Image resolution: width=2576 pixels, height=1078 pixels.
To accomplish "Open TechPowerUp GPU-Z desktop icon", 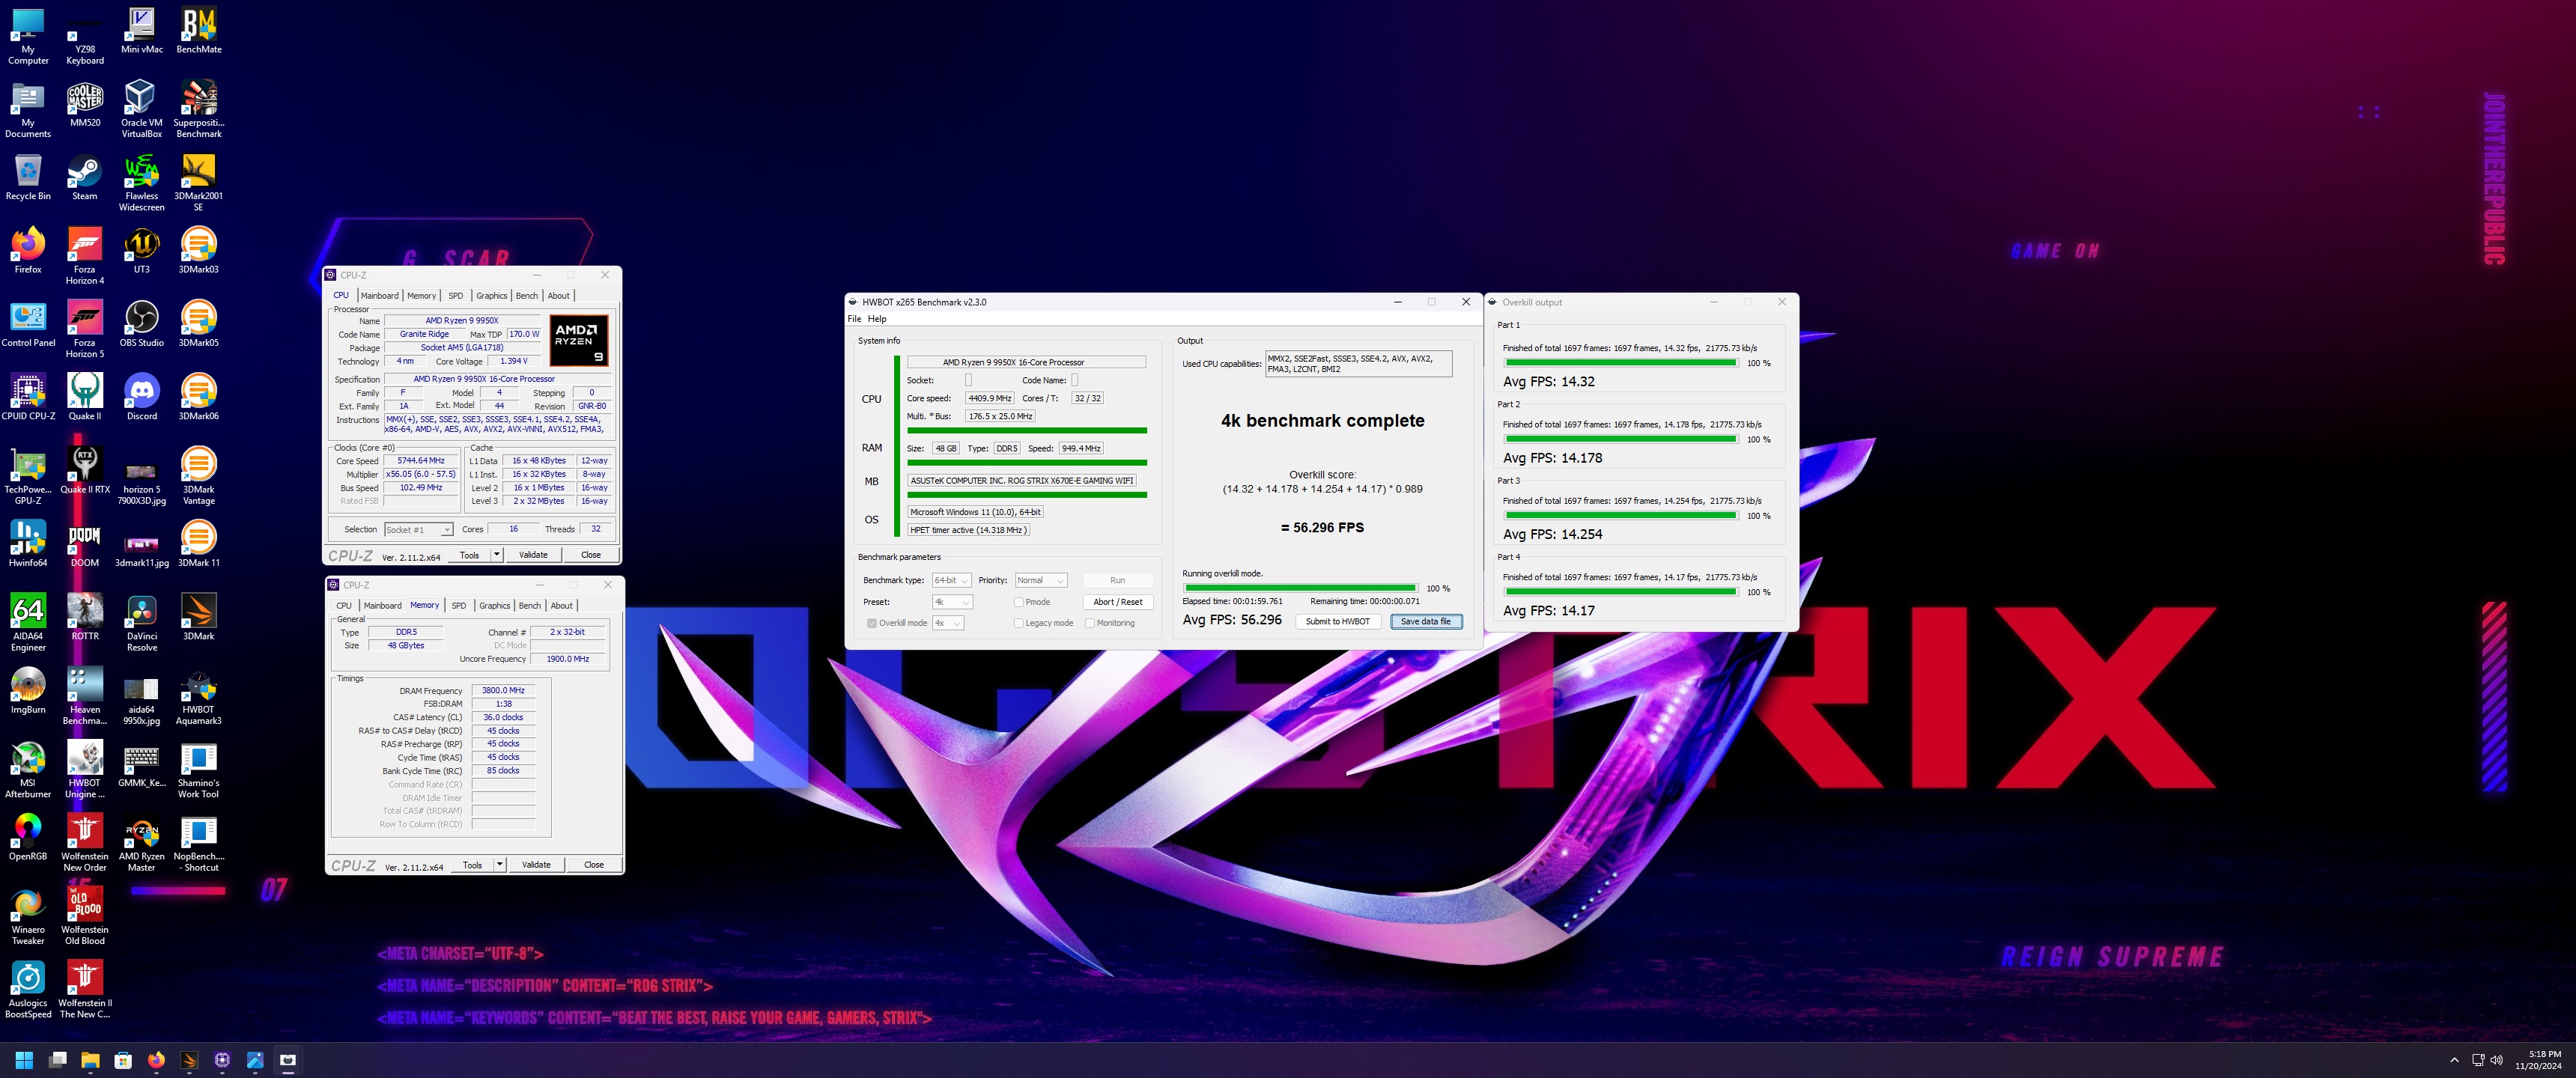I will pos(28,476).
